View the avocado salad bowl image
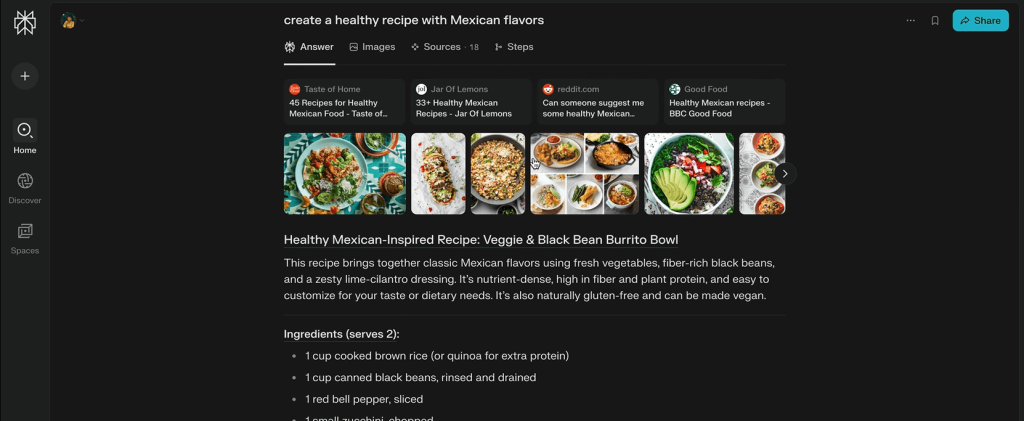The image size is (1024, 421). [x=689, y=174]
